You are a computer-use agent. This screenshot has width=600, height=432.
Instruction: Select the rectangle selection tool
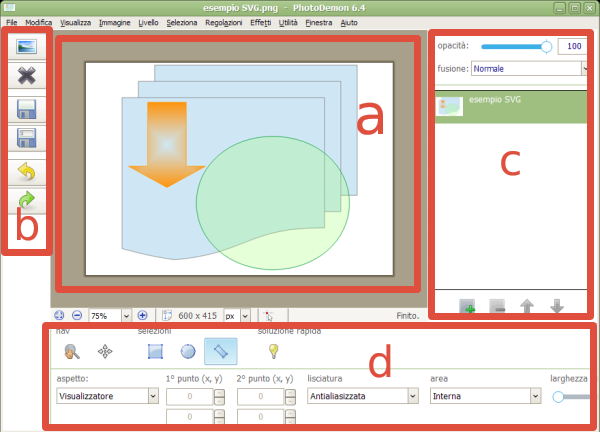pos(155,351)
